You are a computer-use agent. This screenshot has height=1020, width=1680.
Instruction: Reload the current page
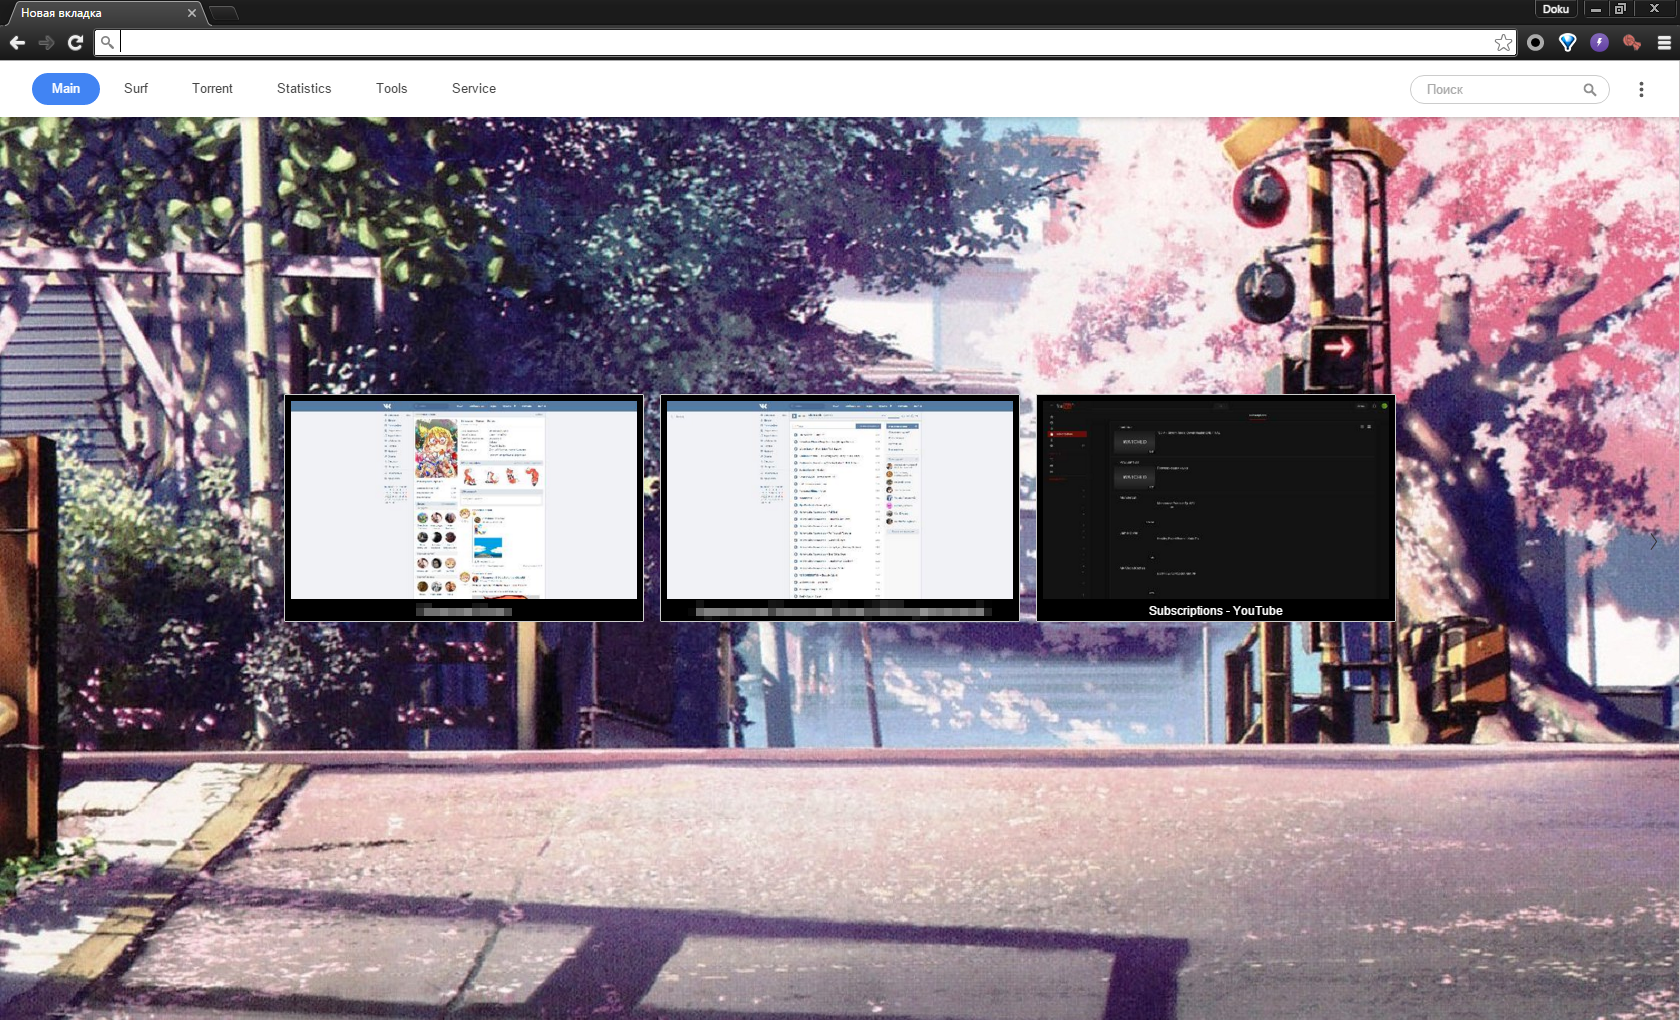75,42
